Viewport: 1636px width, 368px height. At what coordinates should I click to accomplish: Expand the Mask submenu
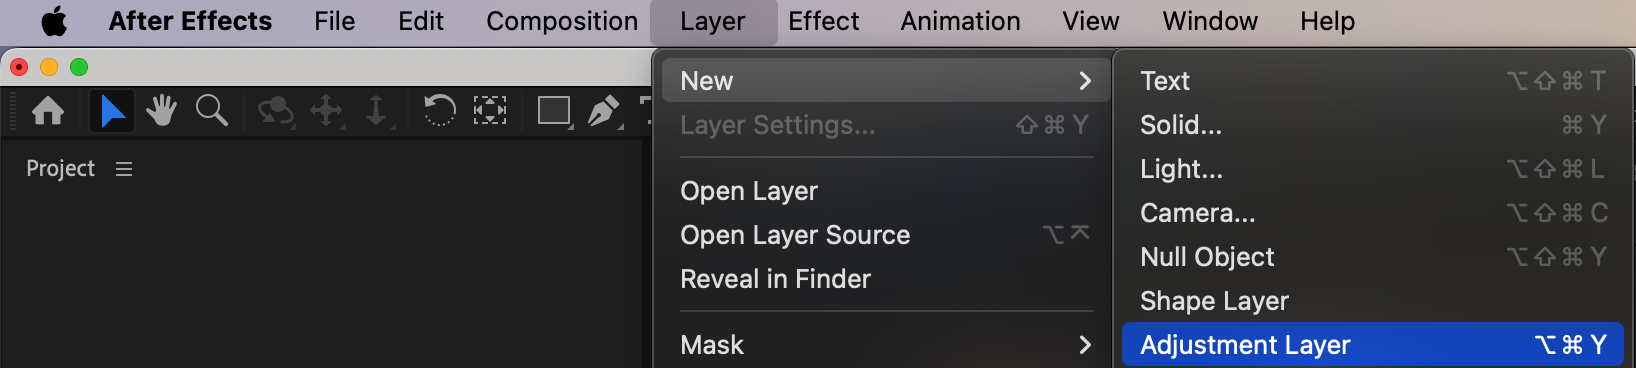point(884,345)
